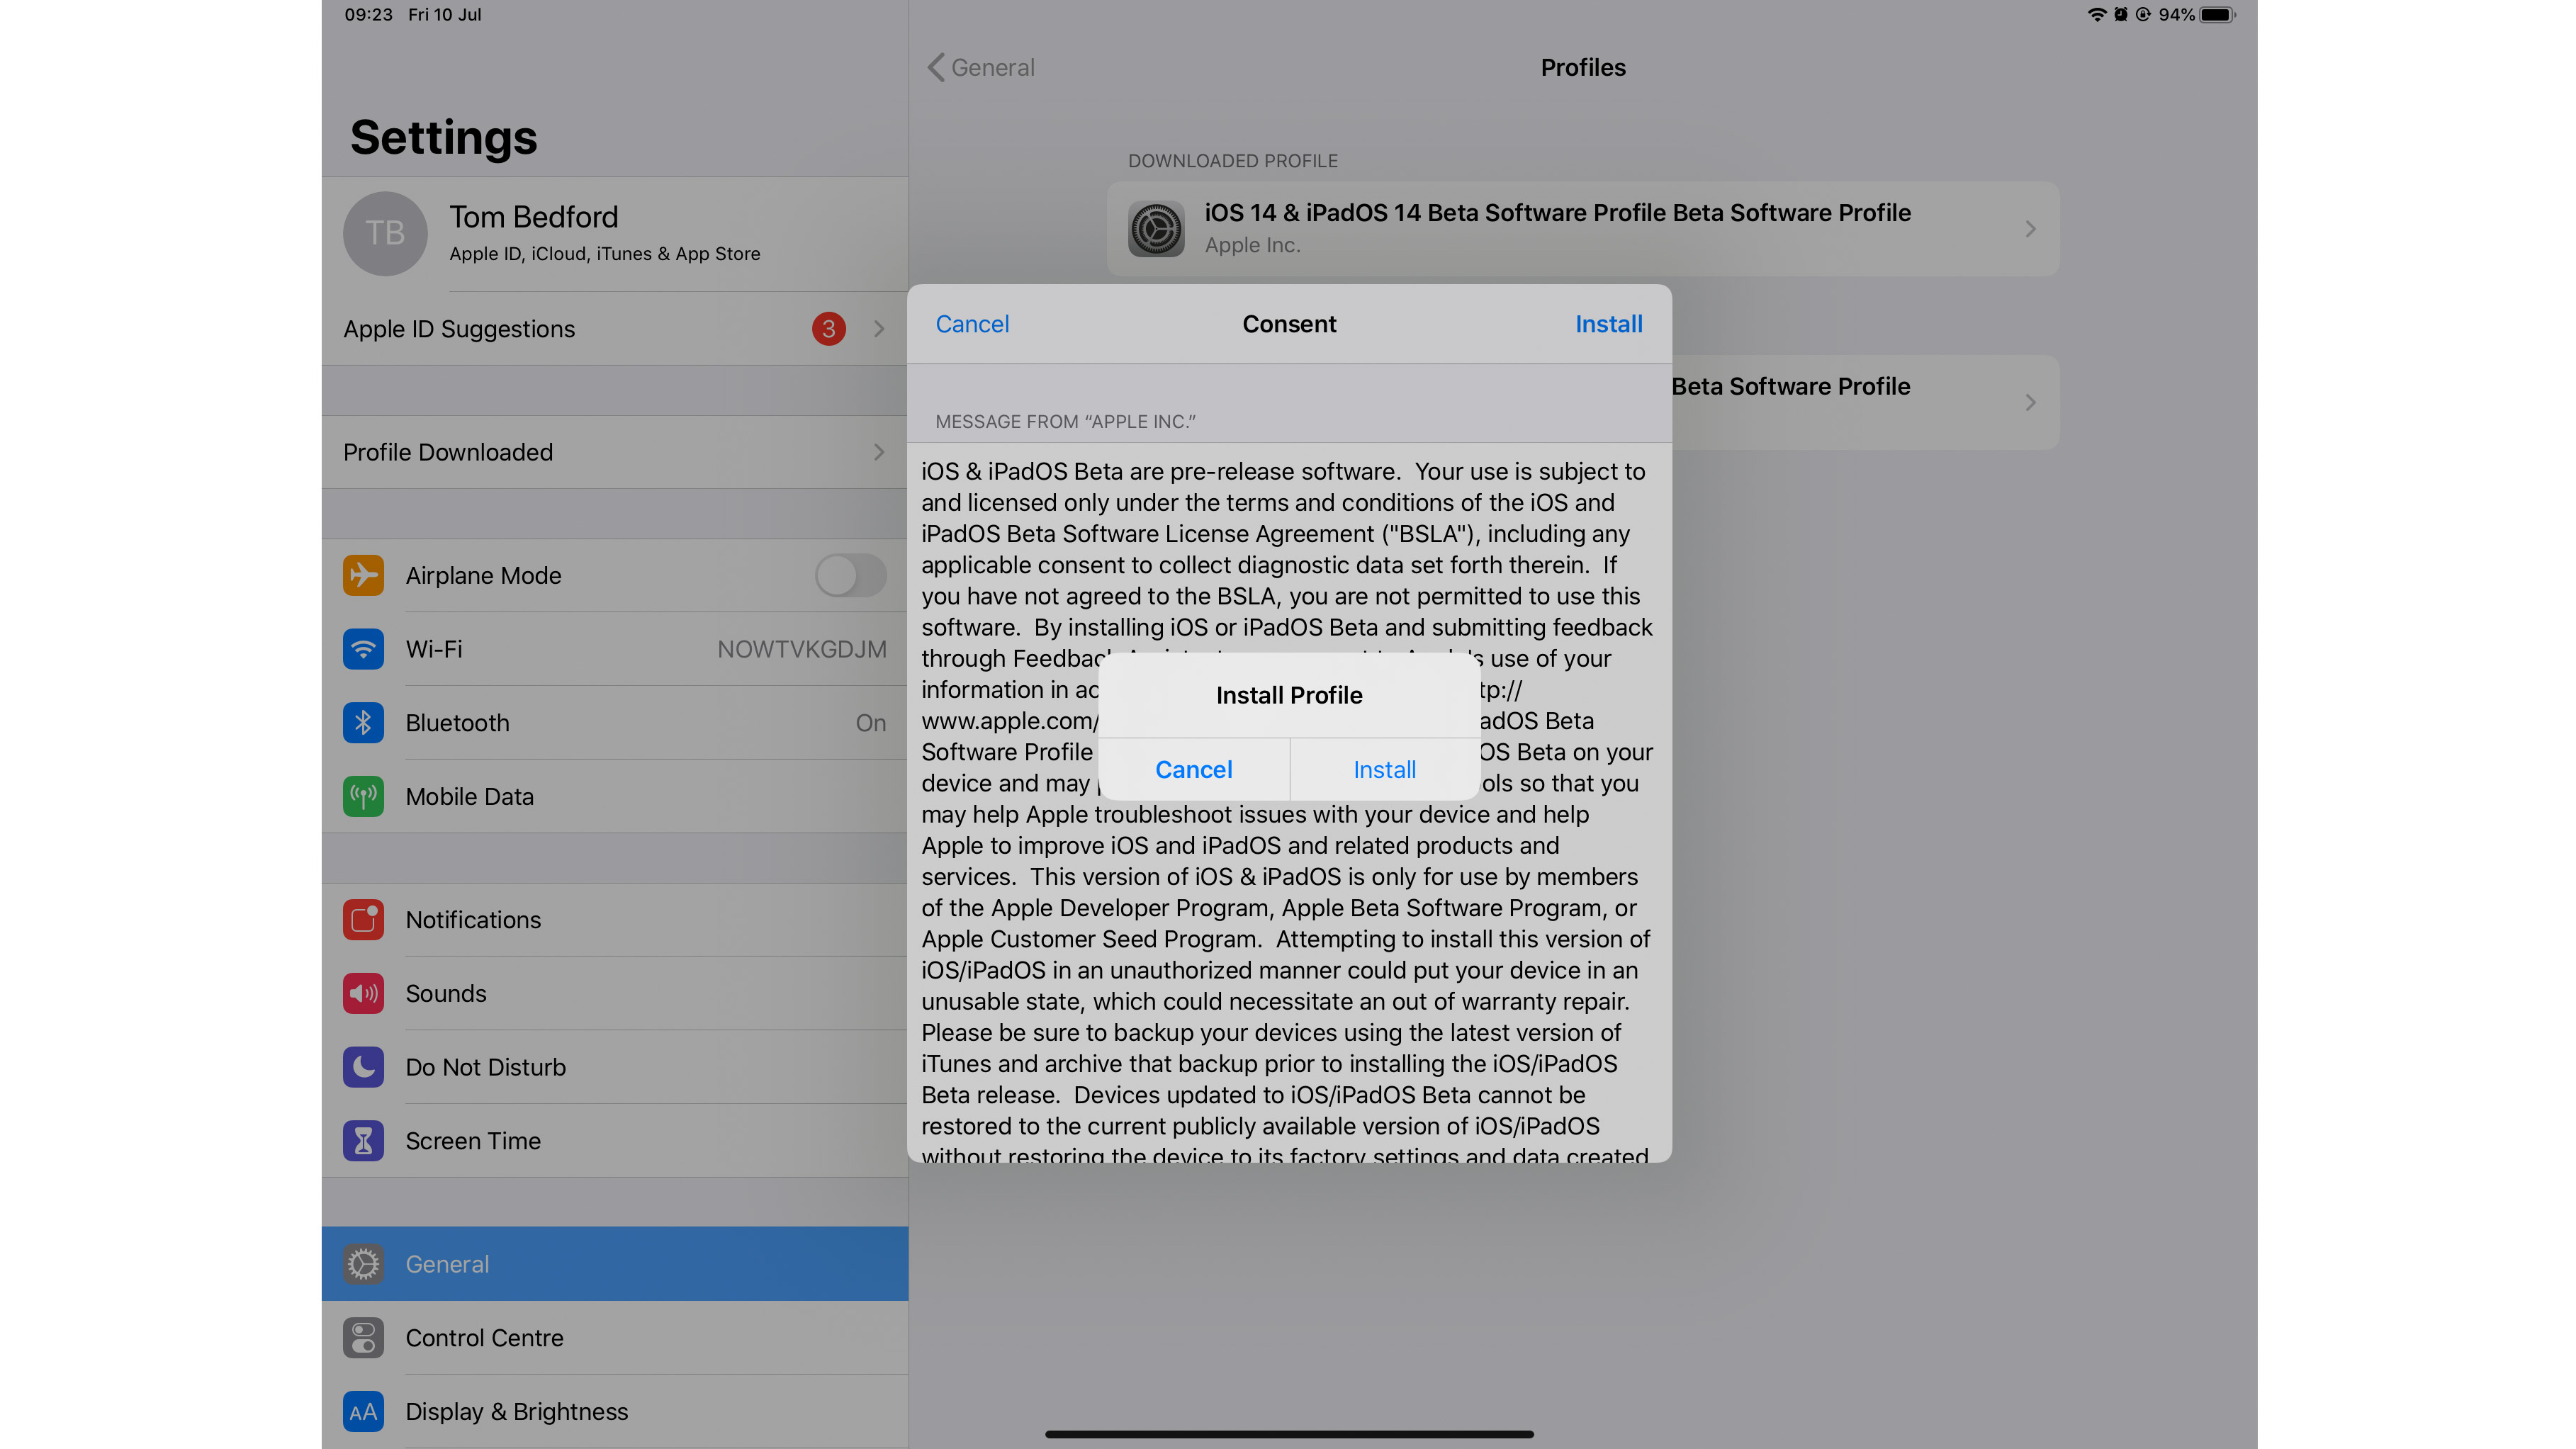Screen dimensions: 2576x1449
Task: Go back to General
Action: [981, 68]
